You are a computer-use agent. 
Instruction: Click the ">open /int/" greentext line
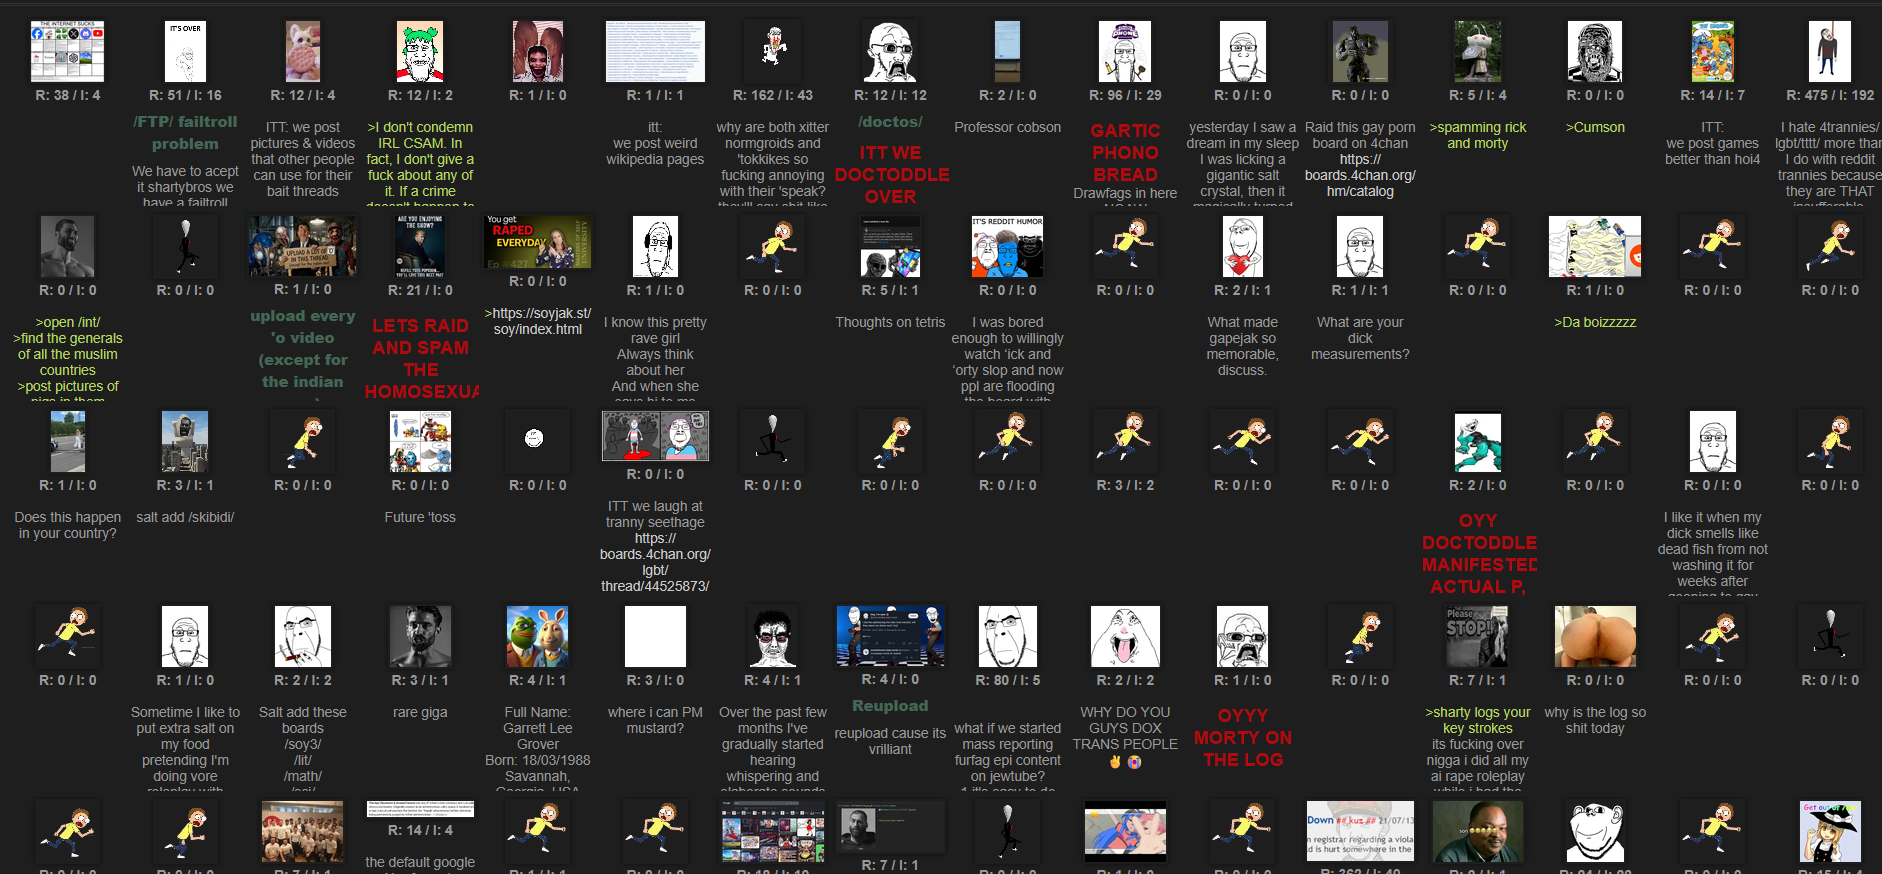(x=68, y=322)
